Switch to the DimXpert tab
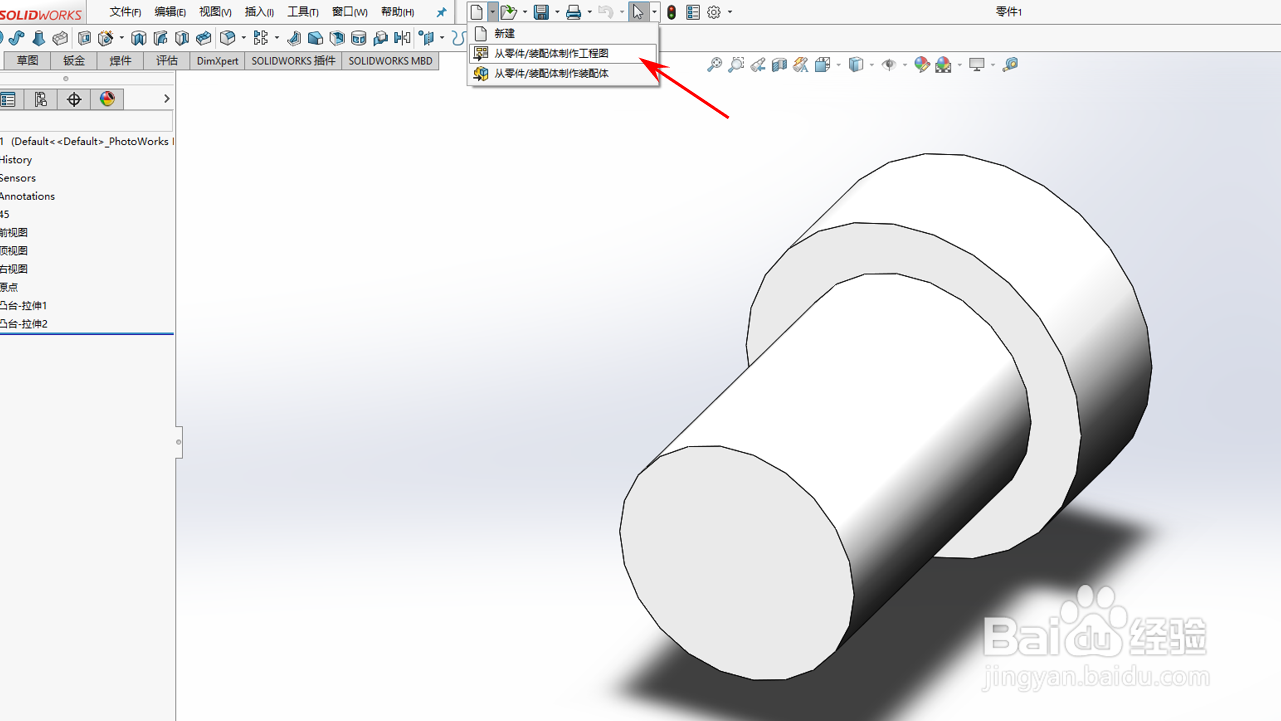The image size is (1281, 721). (217, 61)
